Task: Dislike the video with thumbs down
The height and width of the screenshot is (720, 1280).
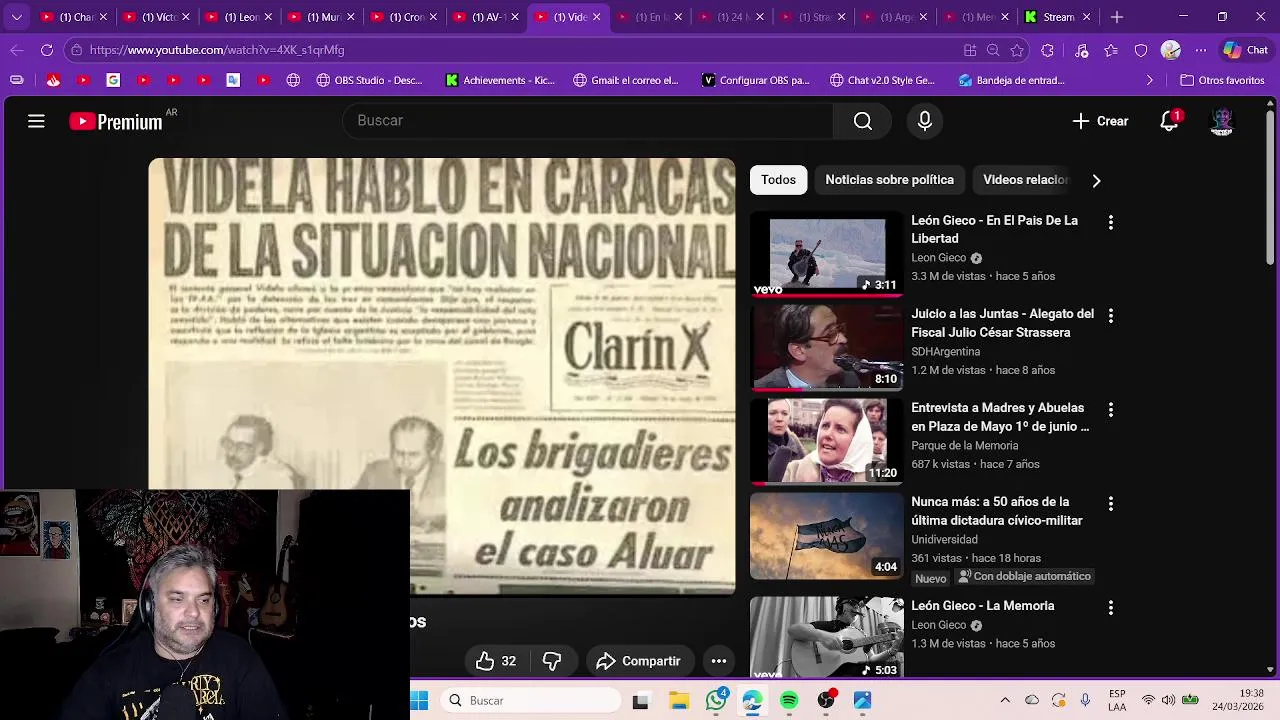Action: click(x=552, y=661)
